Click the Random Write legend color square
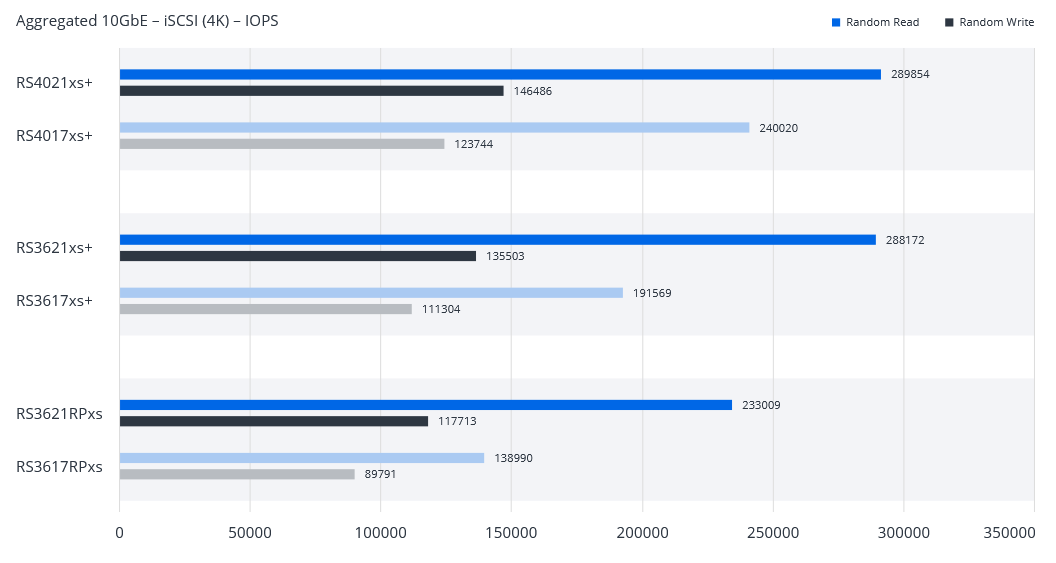The width and height of the screenshot is (1056, 563). (x=949, y=22)
